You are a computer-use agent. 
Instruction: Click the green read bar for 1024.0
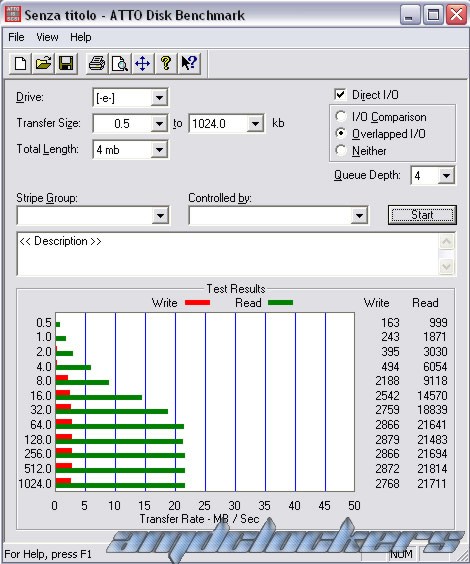coord(120,486)
